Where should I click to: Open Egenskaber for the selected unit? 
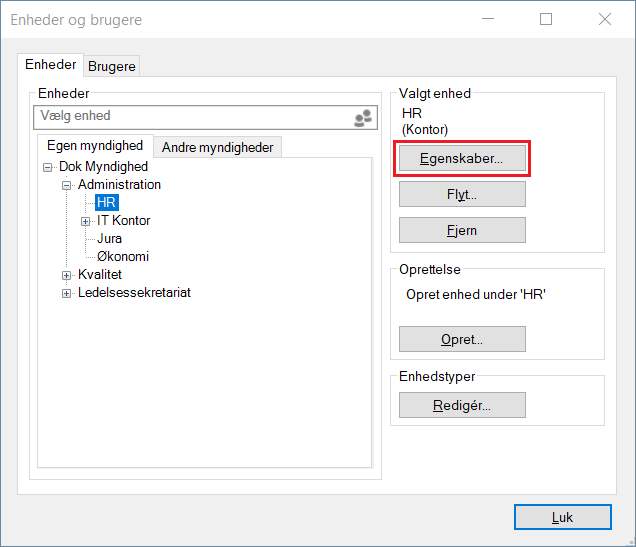[462, 158]
